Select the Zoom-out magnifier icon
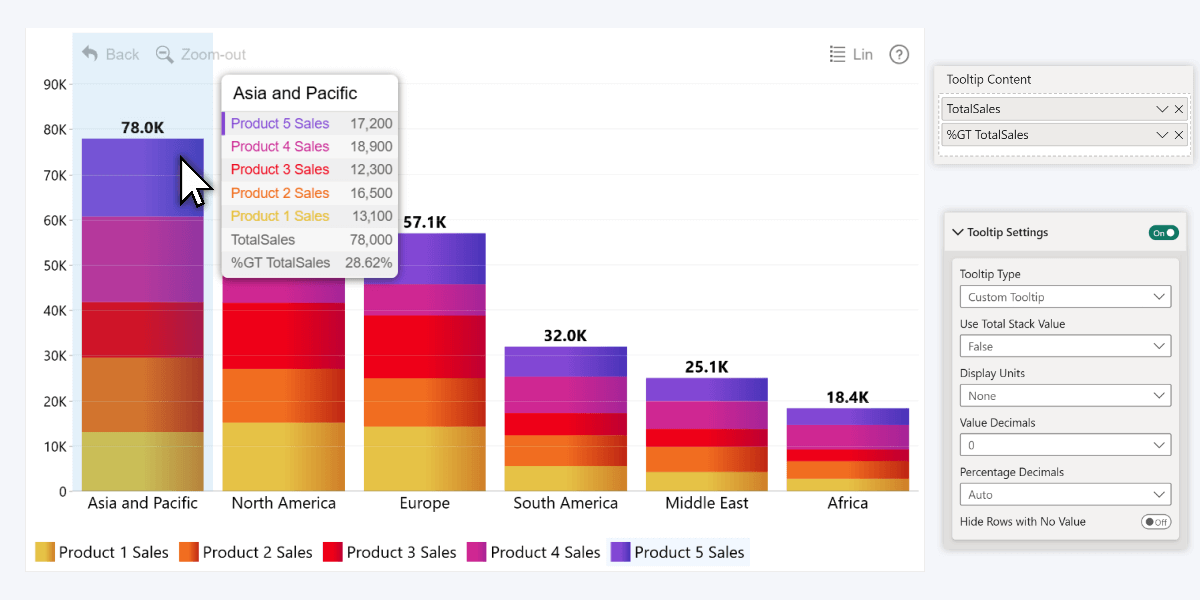Image resolution: width=1200 pixels, height=600 pixels. 166,54
